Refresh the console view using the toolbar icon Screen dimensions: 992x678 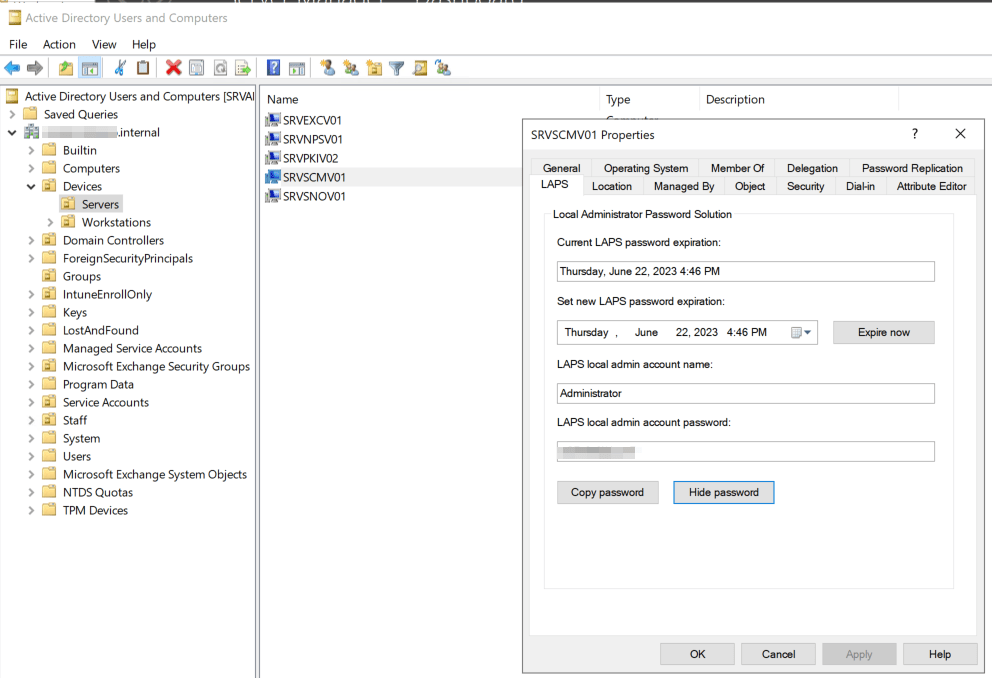tap(219, 68)
